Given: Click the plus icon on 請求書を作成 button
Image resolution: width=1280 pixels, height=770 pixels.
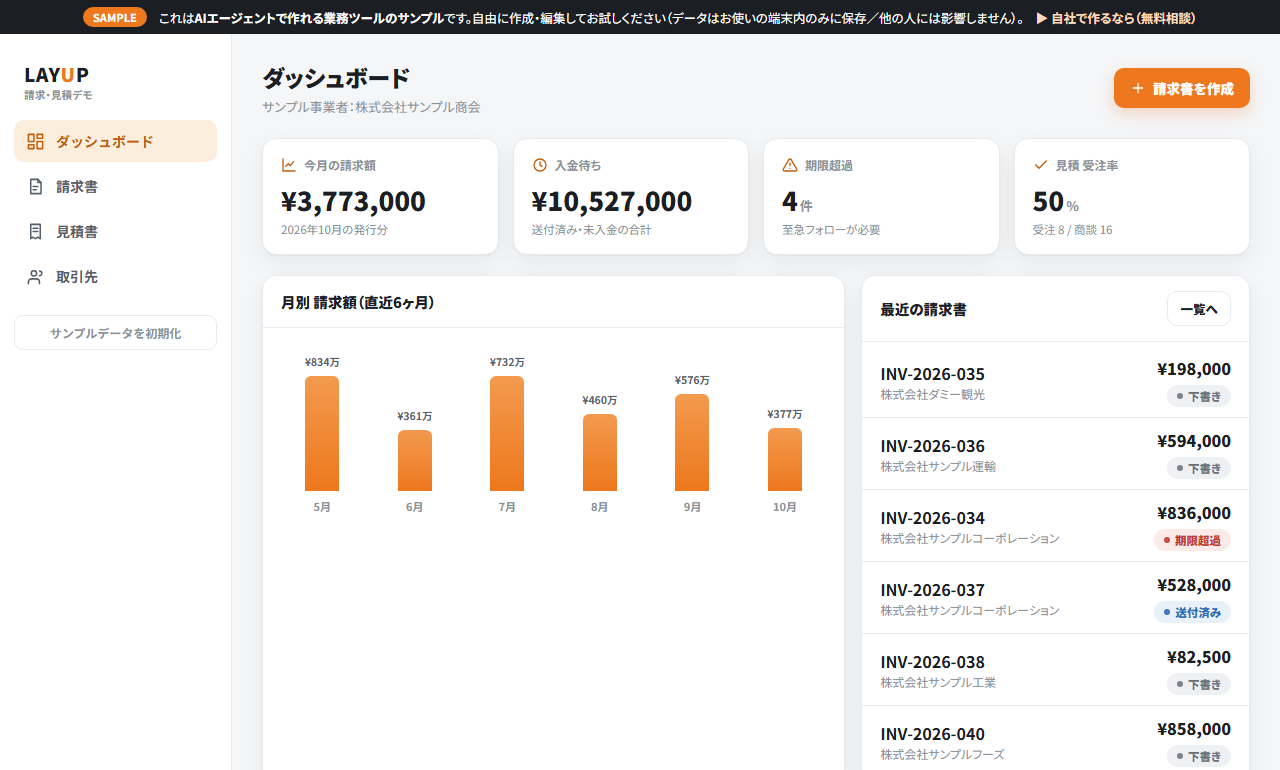Looking at the screenshot, I should tap(1137, 88).
